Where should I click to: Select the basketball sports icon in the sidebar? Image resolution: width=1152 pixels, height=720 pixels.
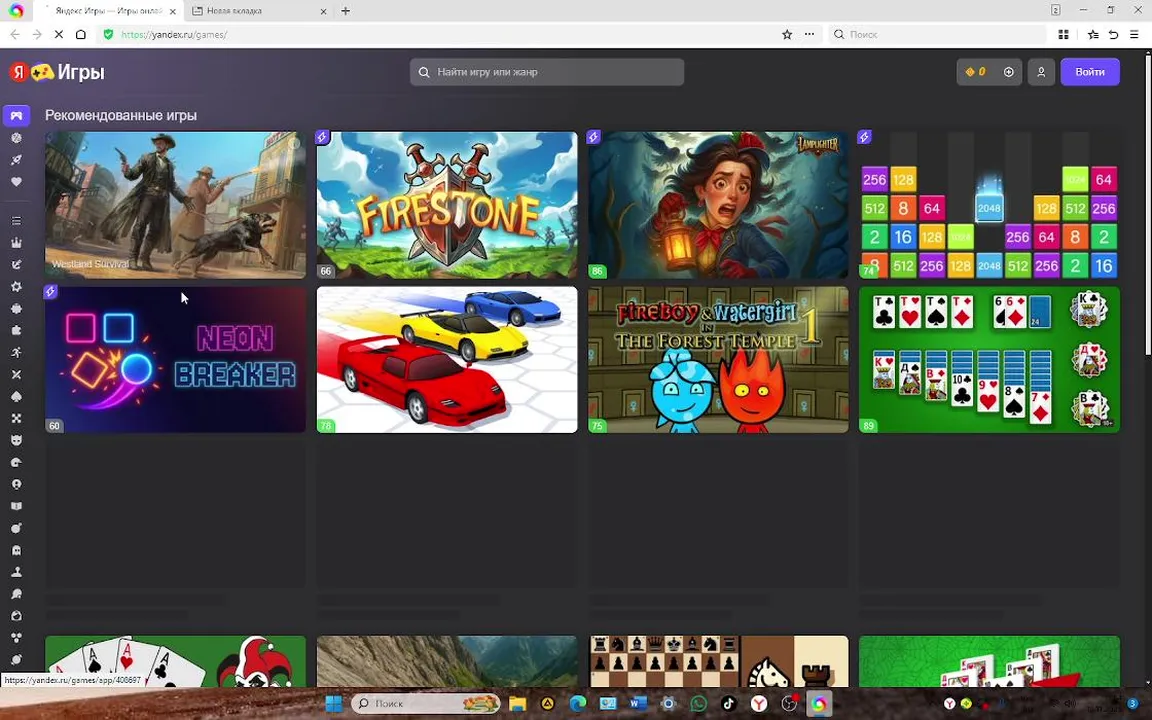pyautogui.click(x=16, y=137)
